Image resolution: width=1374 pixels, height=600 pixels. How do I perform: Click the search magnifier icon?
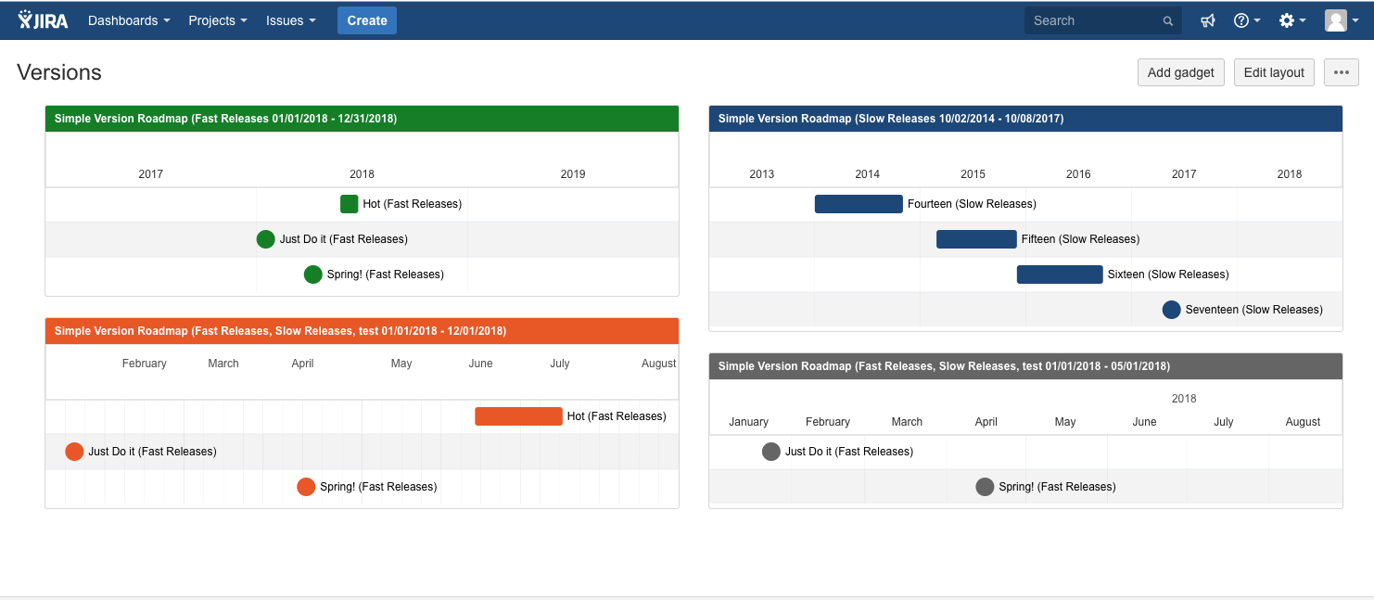click(x=1167, y=21)
